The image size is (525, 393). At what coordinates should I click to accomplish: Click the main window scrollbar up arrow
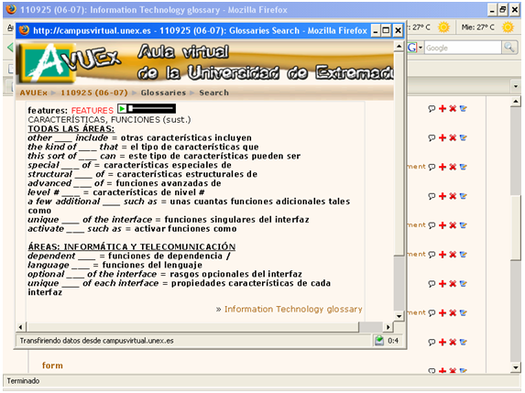point(515,101)
